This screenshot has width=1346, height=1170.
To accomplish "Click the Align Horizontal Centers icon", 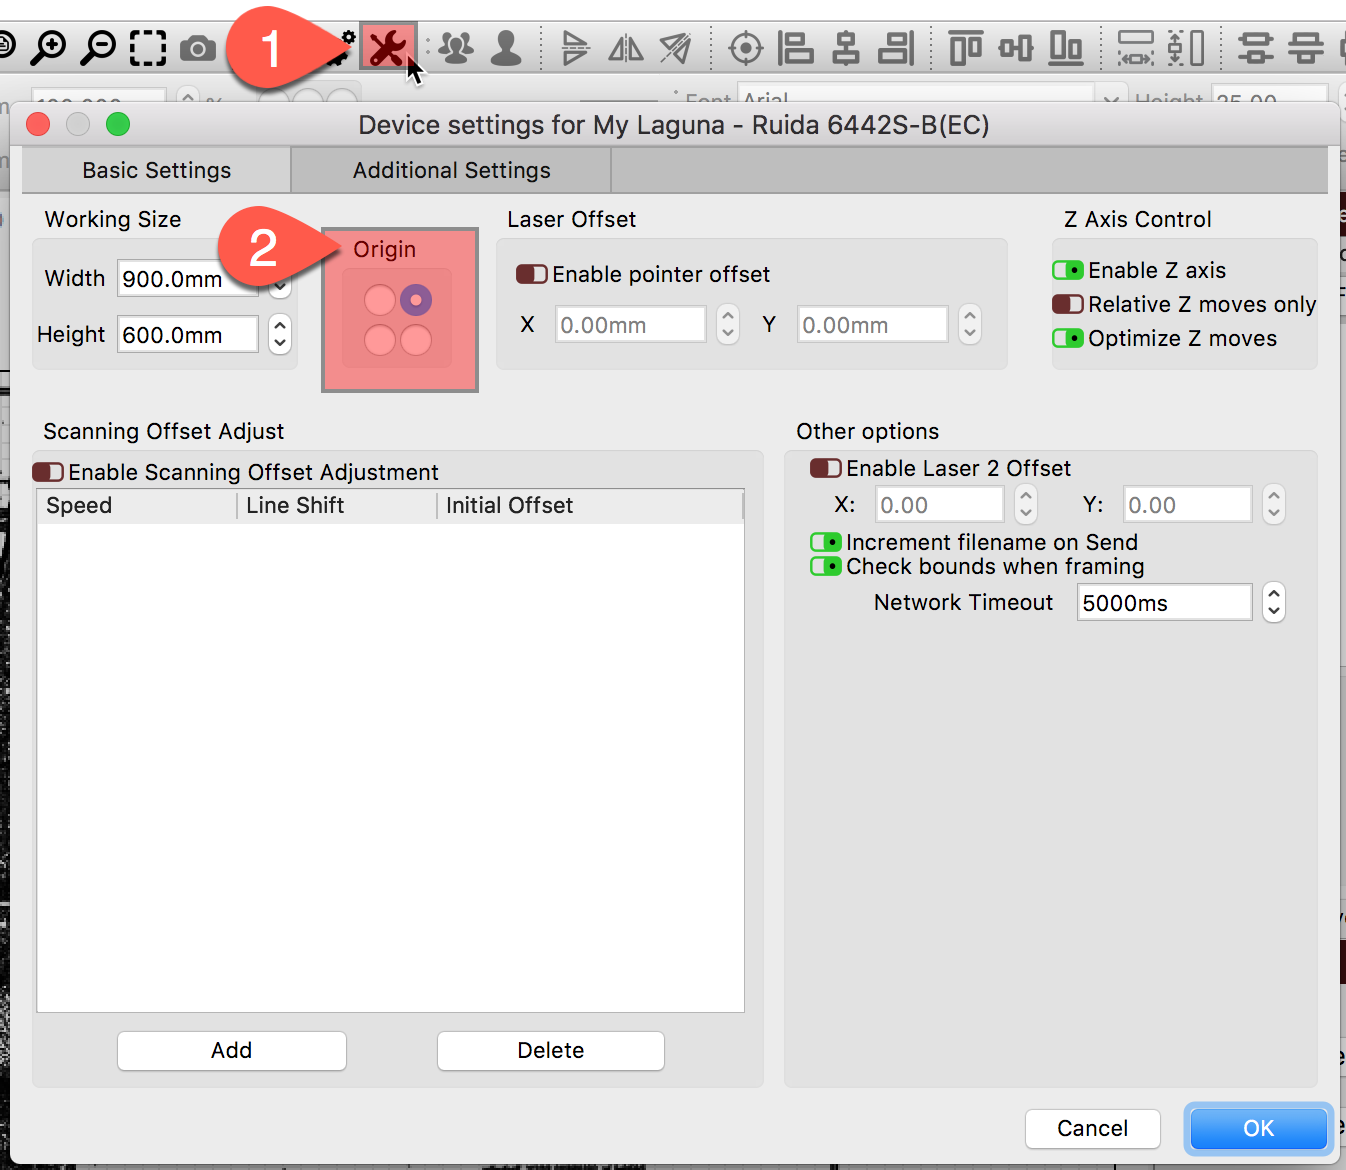I will point(846,47).
